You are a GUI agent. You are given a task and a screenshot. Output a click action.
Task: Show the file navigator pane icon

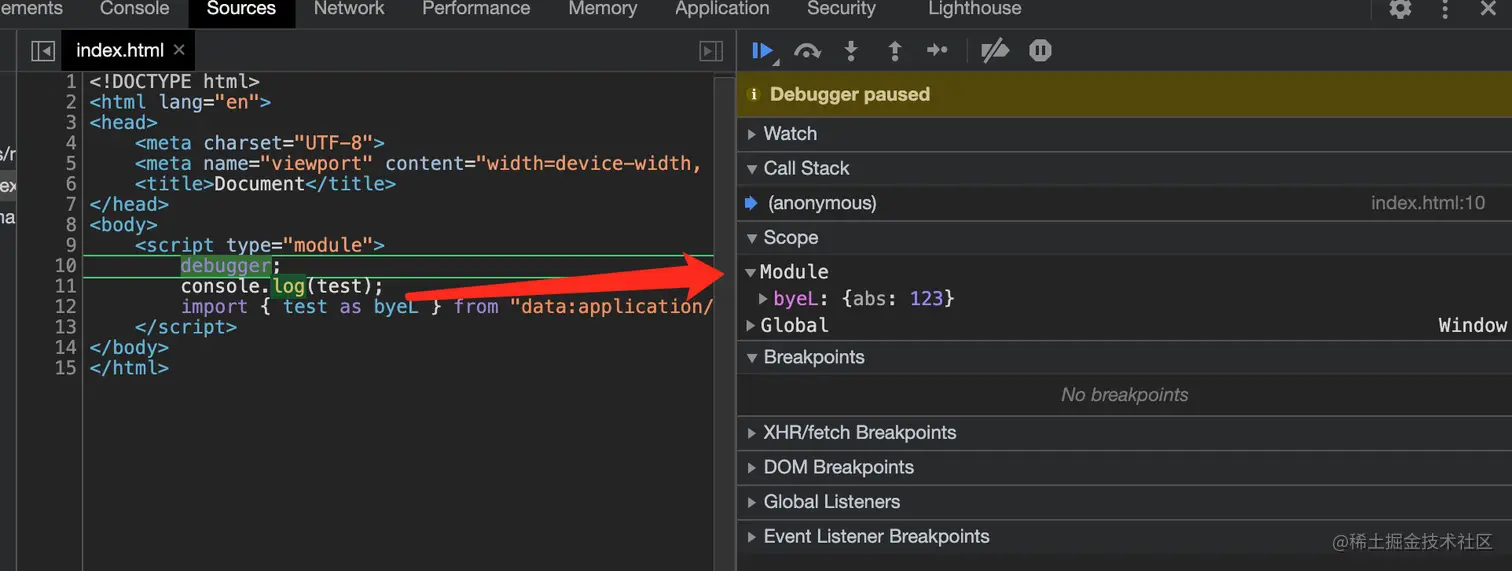(43, 50)
